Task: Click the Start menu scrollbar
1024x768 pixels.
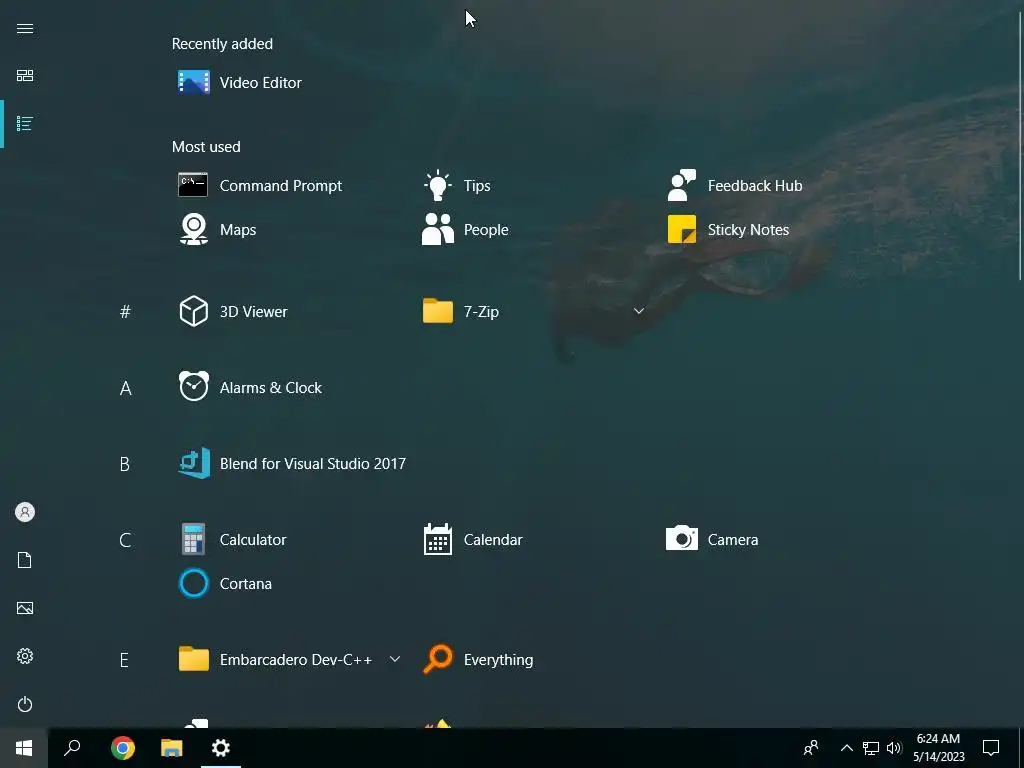Action: [x=1020, y=147]
